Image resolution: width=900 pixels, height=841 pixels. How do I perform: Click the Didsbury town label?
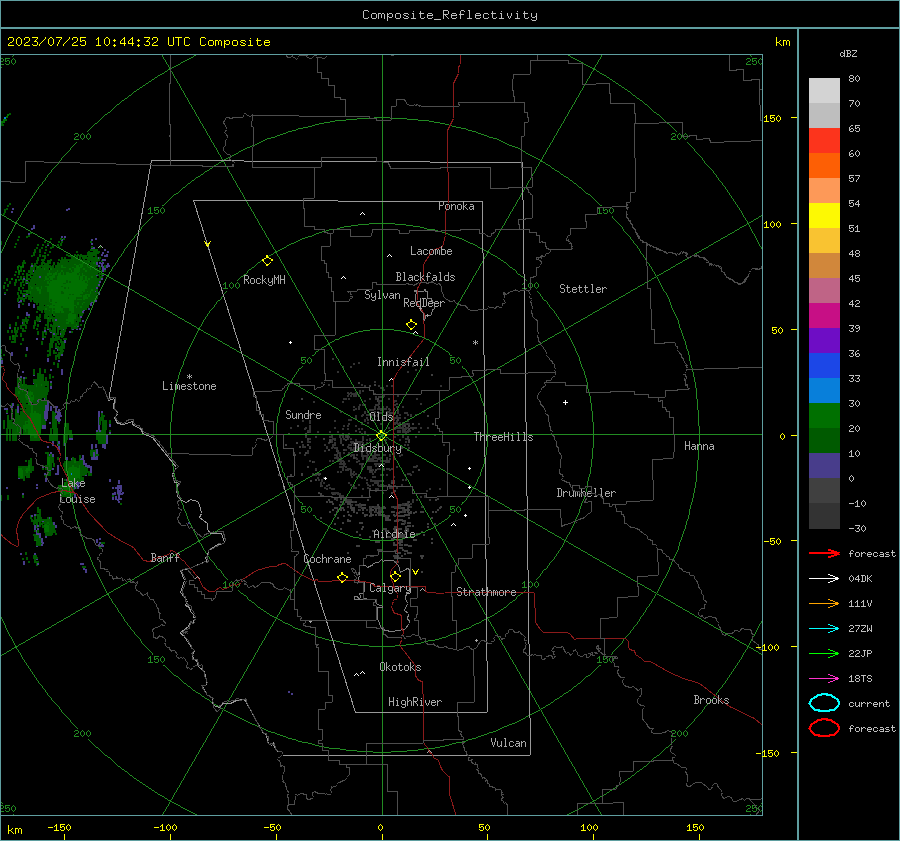coord(377,448)
